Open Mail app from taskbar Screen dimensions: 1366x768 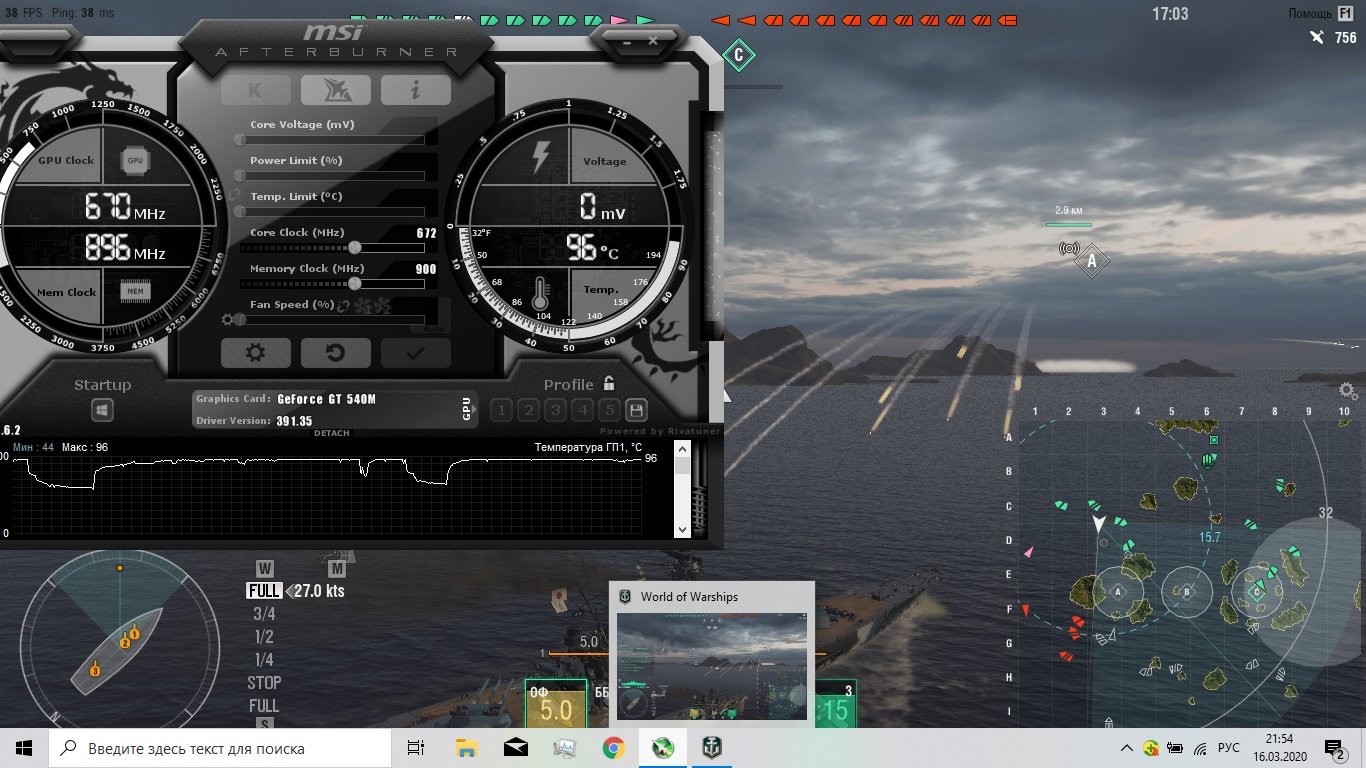[x=516, y=748]
